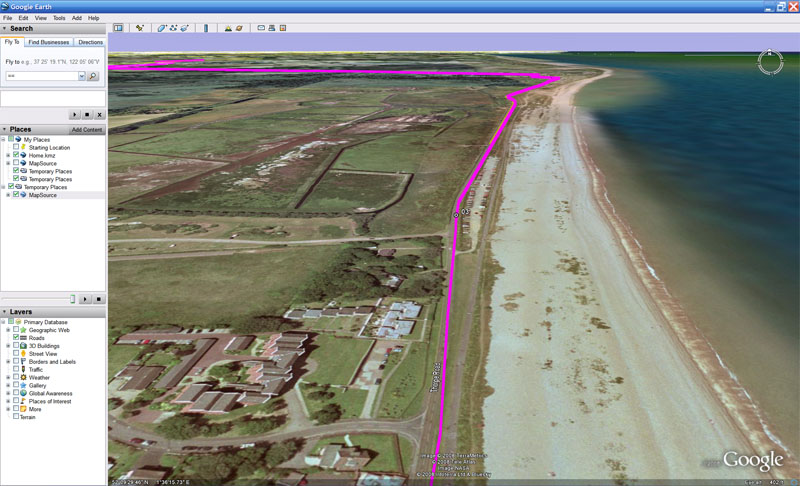Select the Add Path tool
800x486 pixels.
coord(173,28)
